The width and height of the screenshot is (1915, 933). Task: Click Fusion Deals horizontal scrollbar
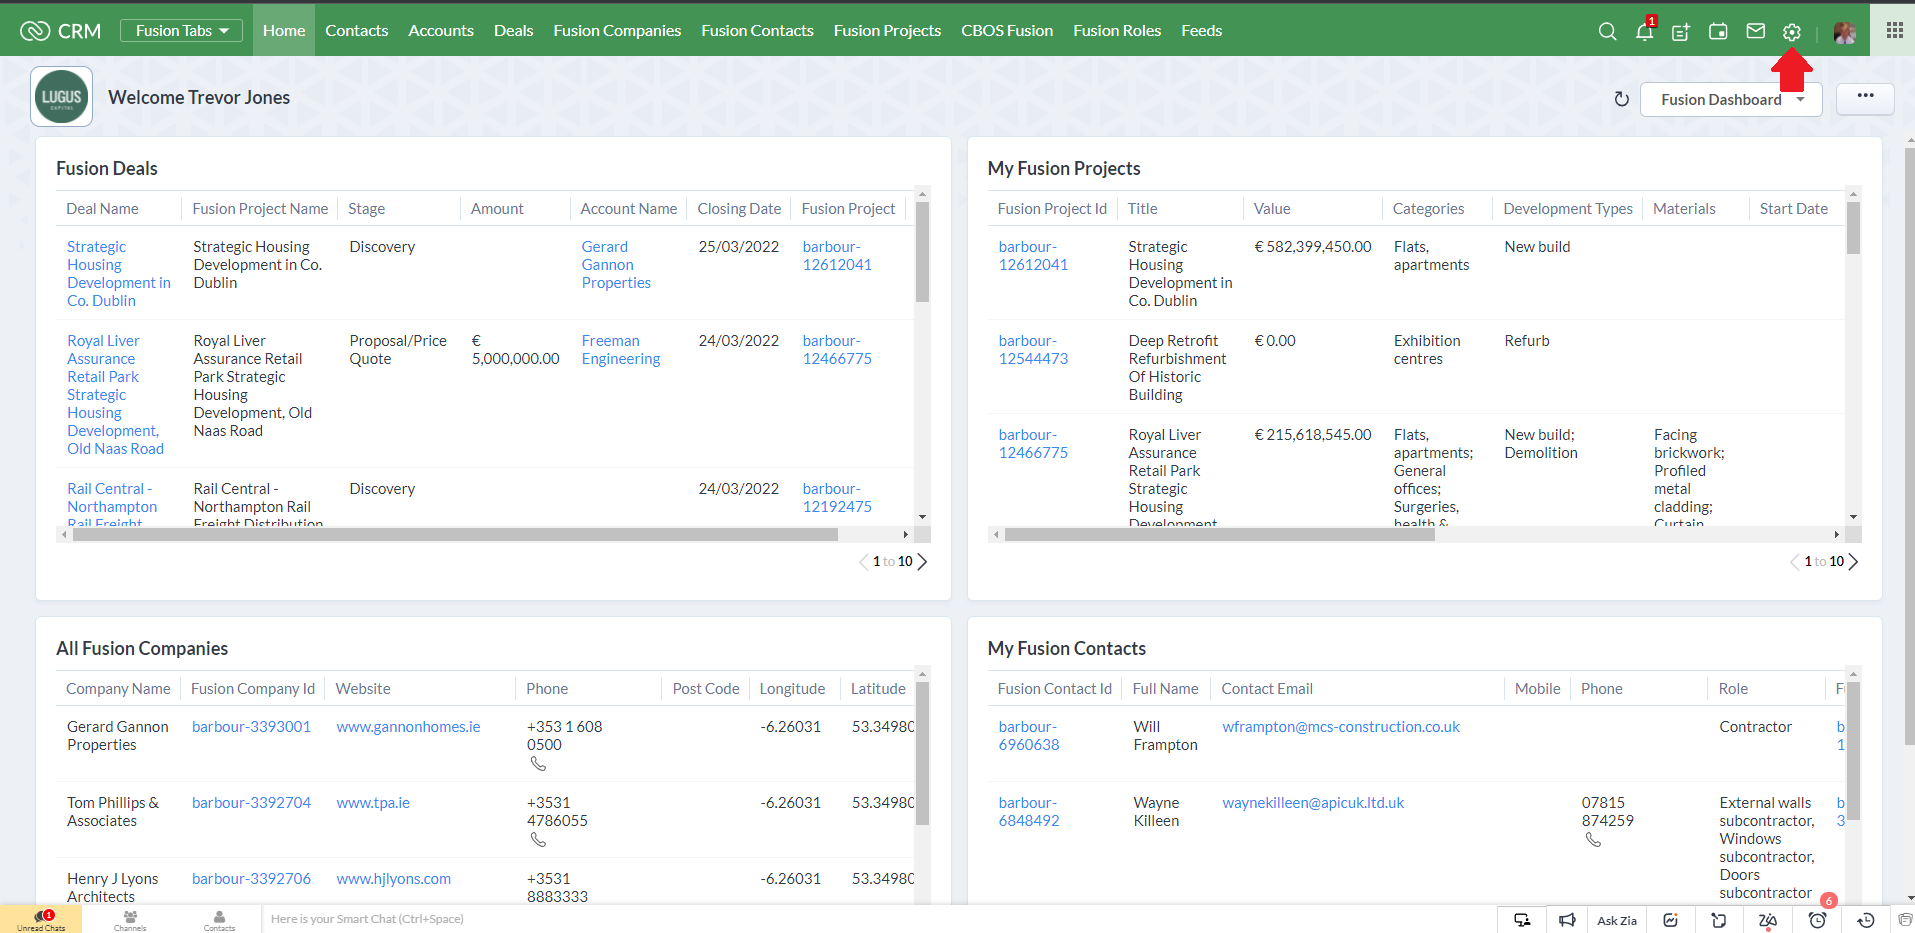pyautogui.click(x=455, y=535)
